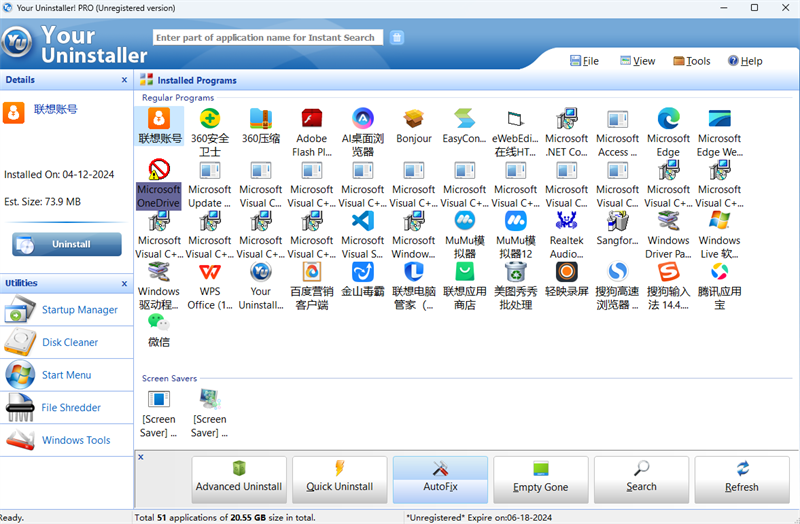Select the Your Uninstaller program icon
Image resolution: width=800 pixels, height=524 pixels.
(x=260, y=273)
